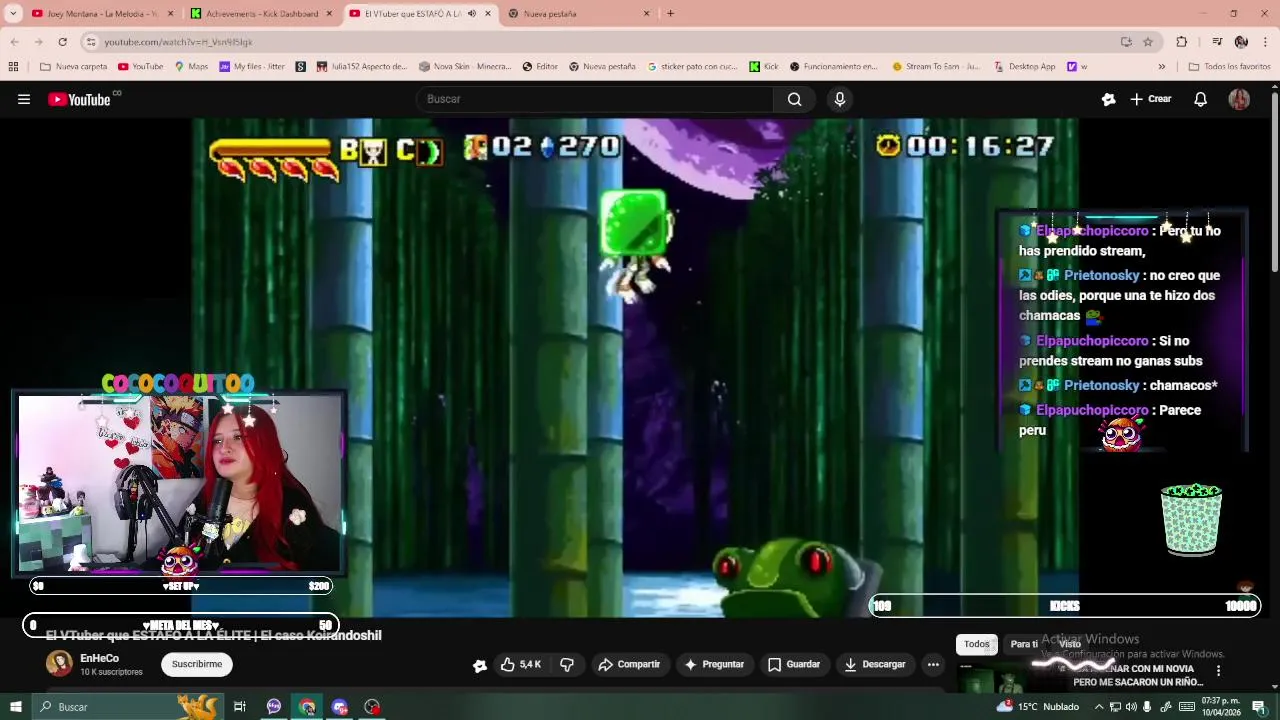Open the YouTube account avatar menu

point(1239,99)
